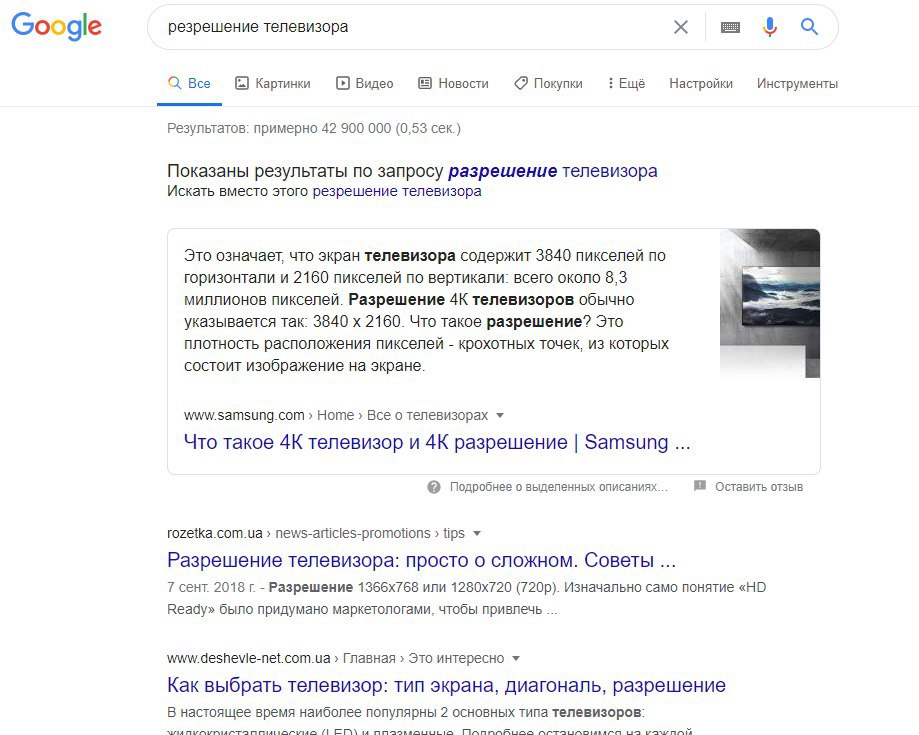The height and width of the screenshot is (735, 919).
Task: Click corrected query 'разрешение телевизора' link
Action: (x=553, y=171)
